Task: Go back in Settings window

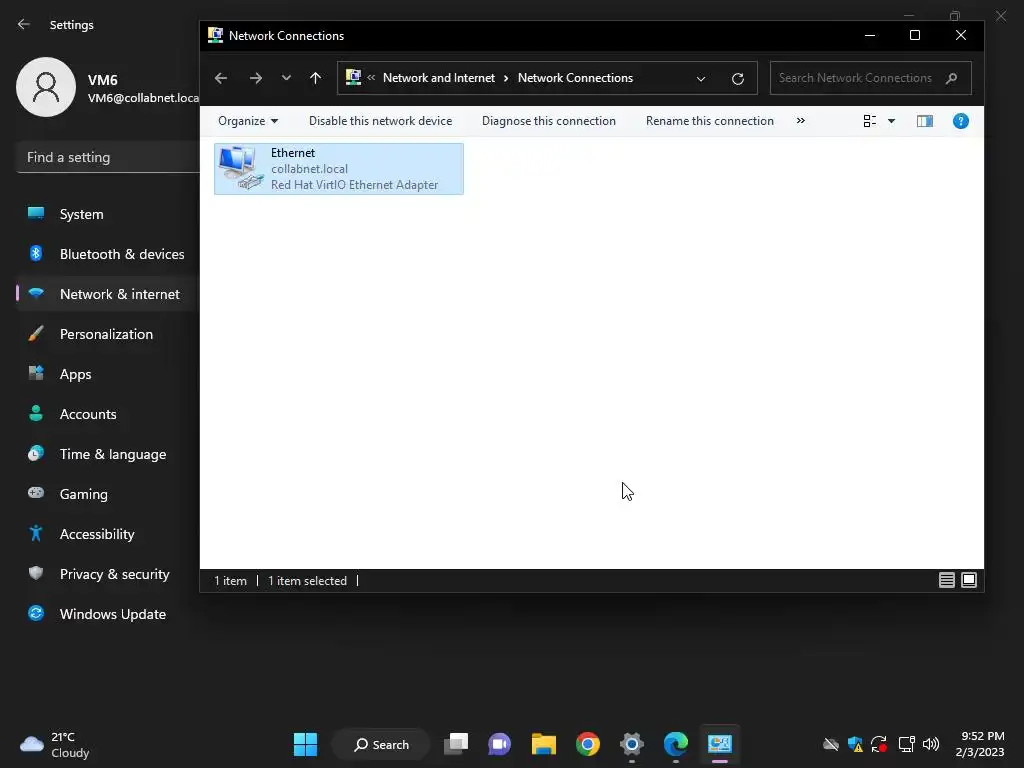Action: click(x=24, y=24)
